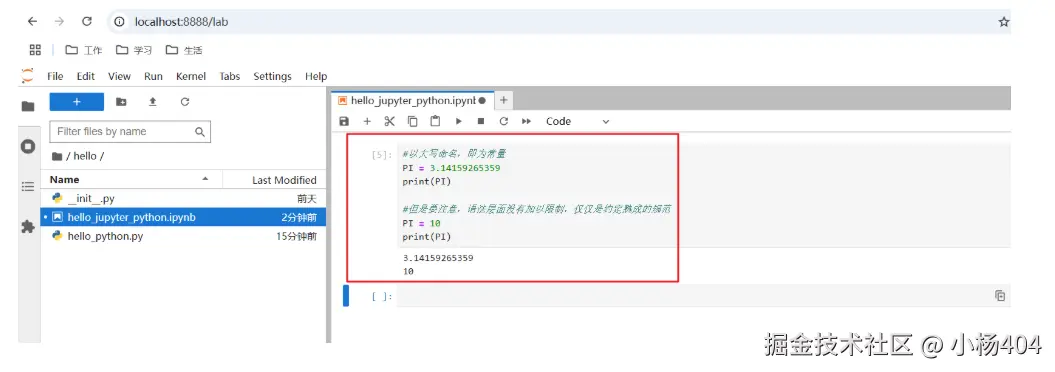Click the browser forward arrow

click(59, 22)
